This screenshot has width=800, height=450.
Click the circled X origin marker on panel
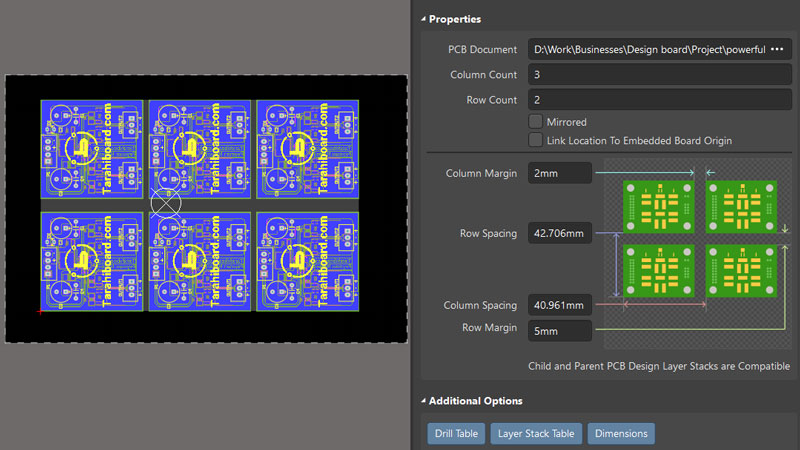click(166, 203)
